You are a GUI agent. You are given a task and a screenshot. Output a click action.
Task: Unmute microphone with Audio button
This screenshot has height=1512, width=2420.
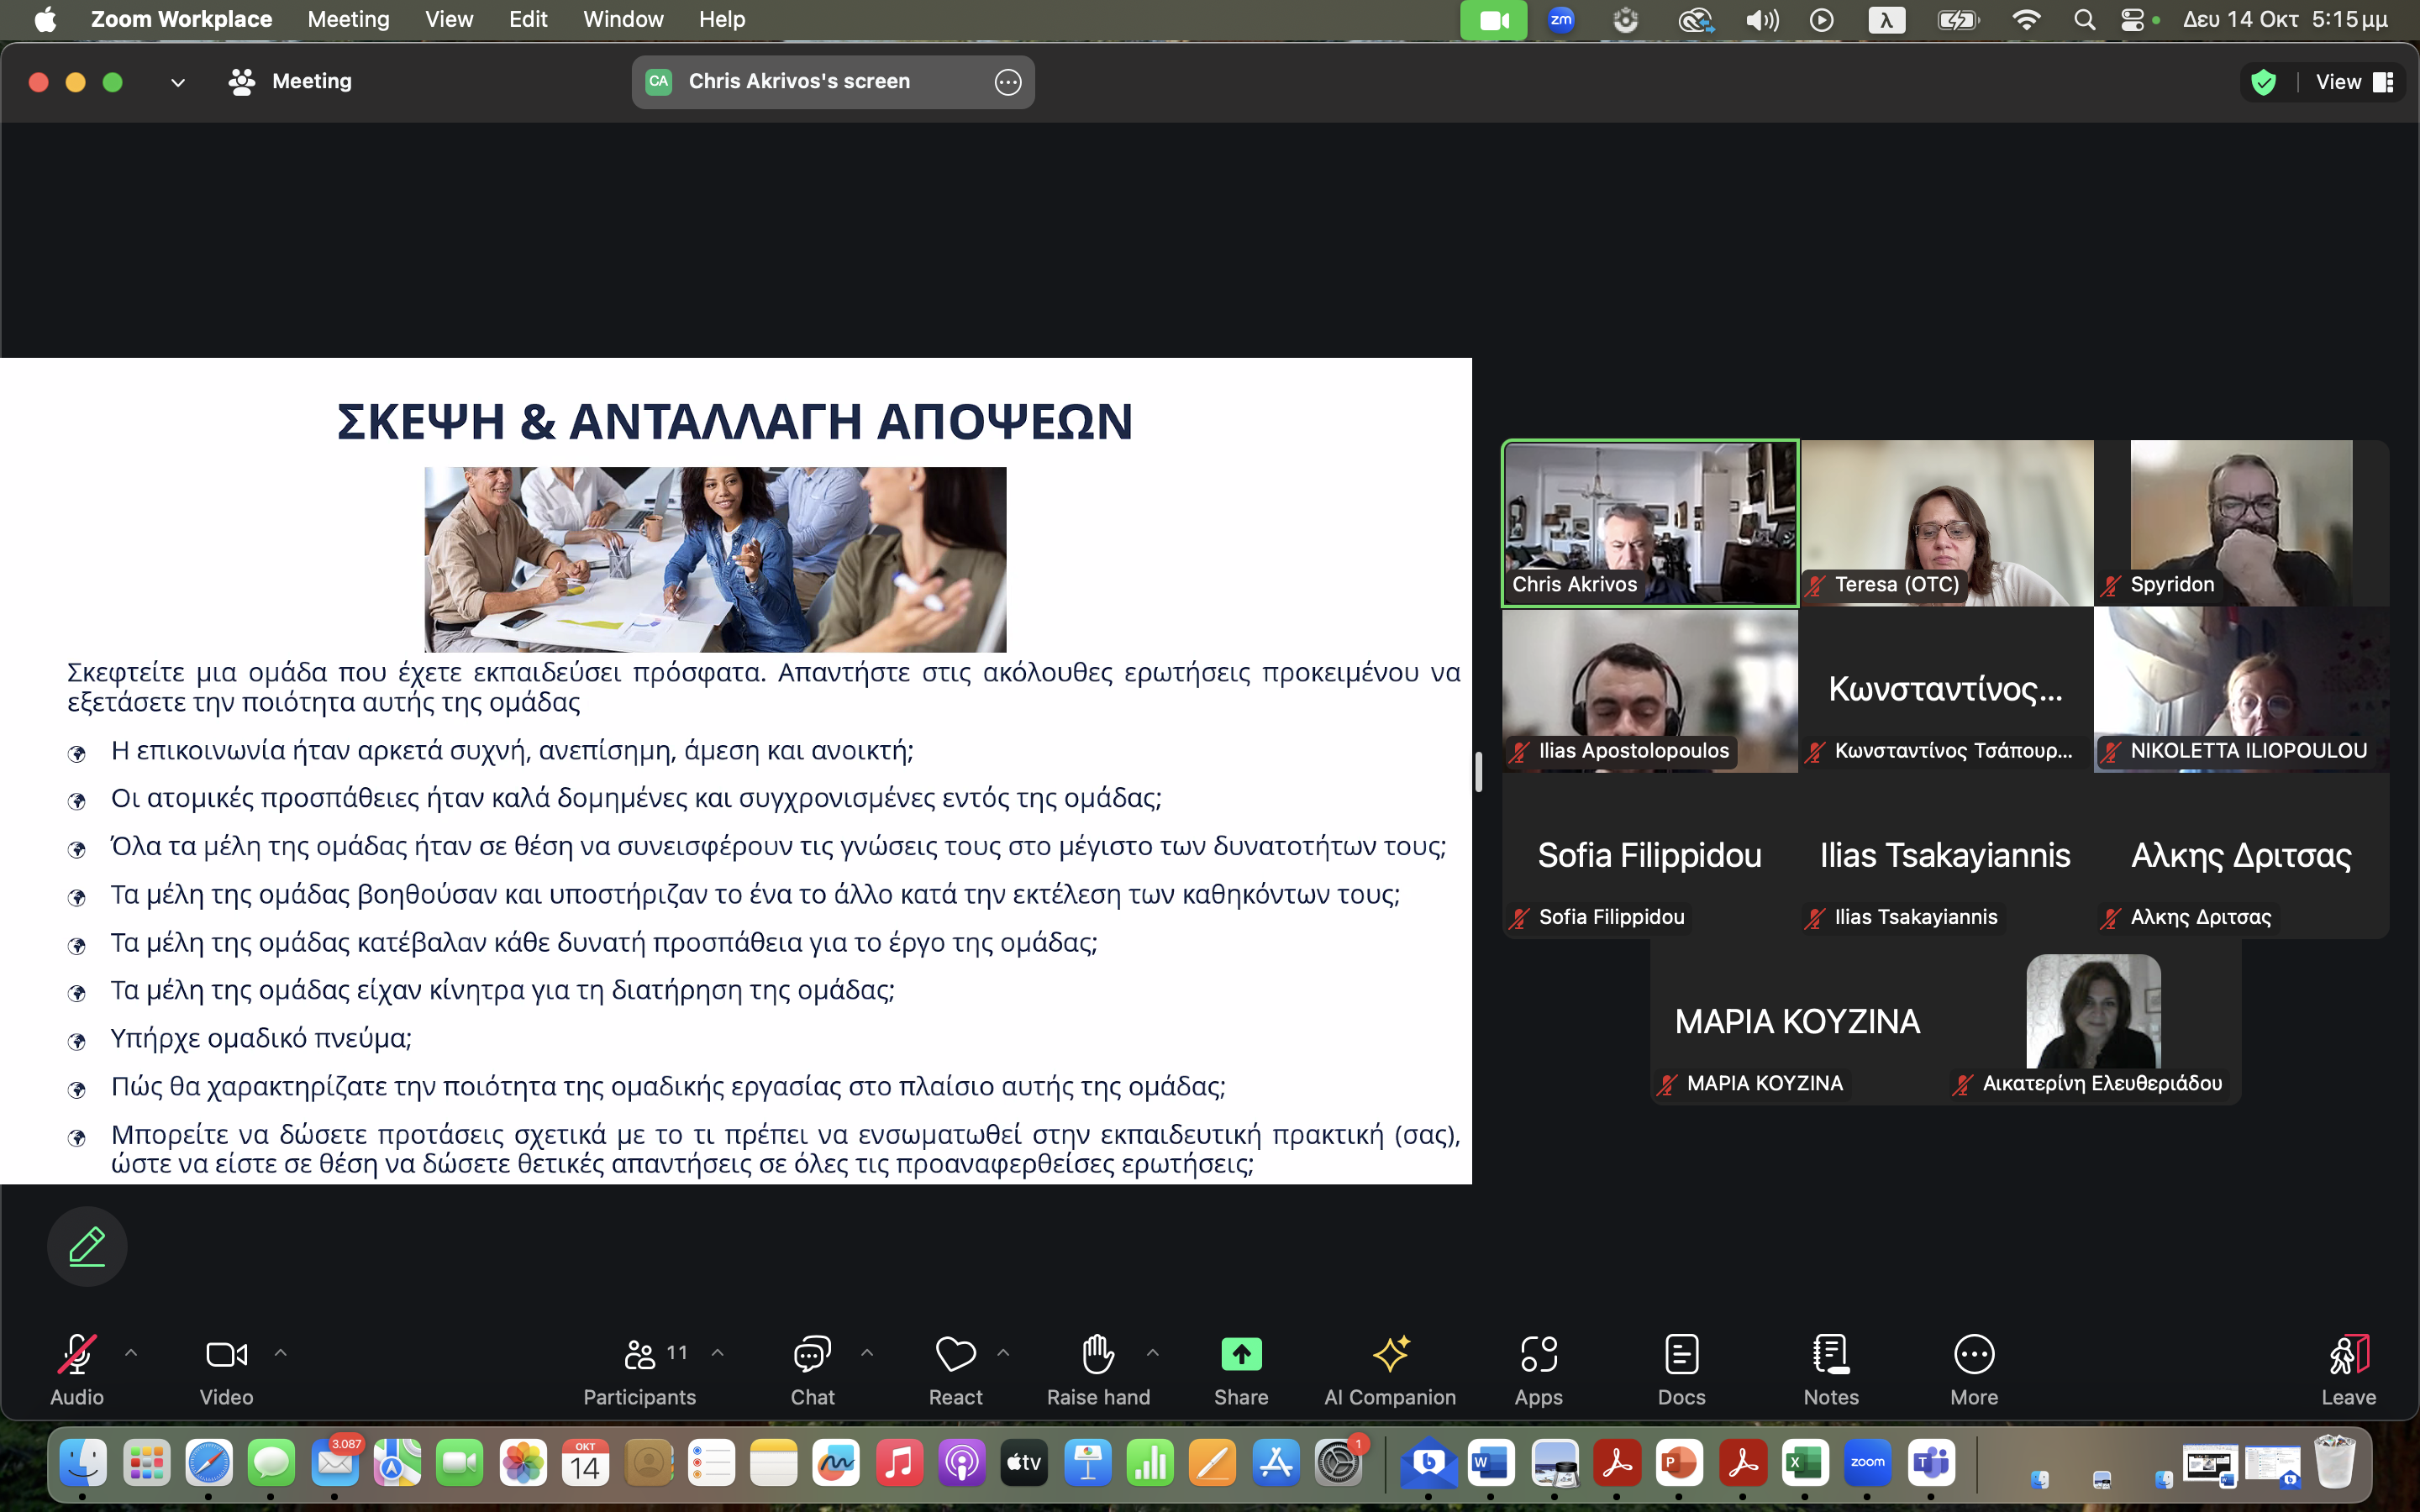pos(77,1370)
